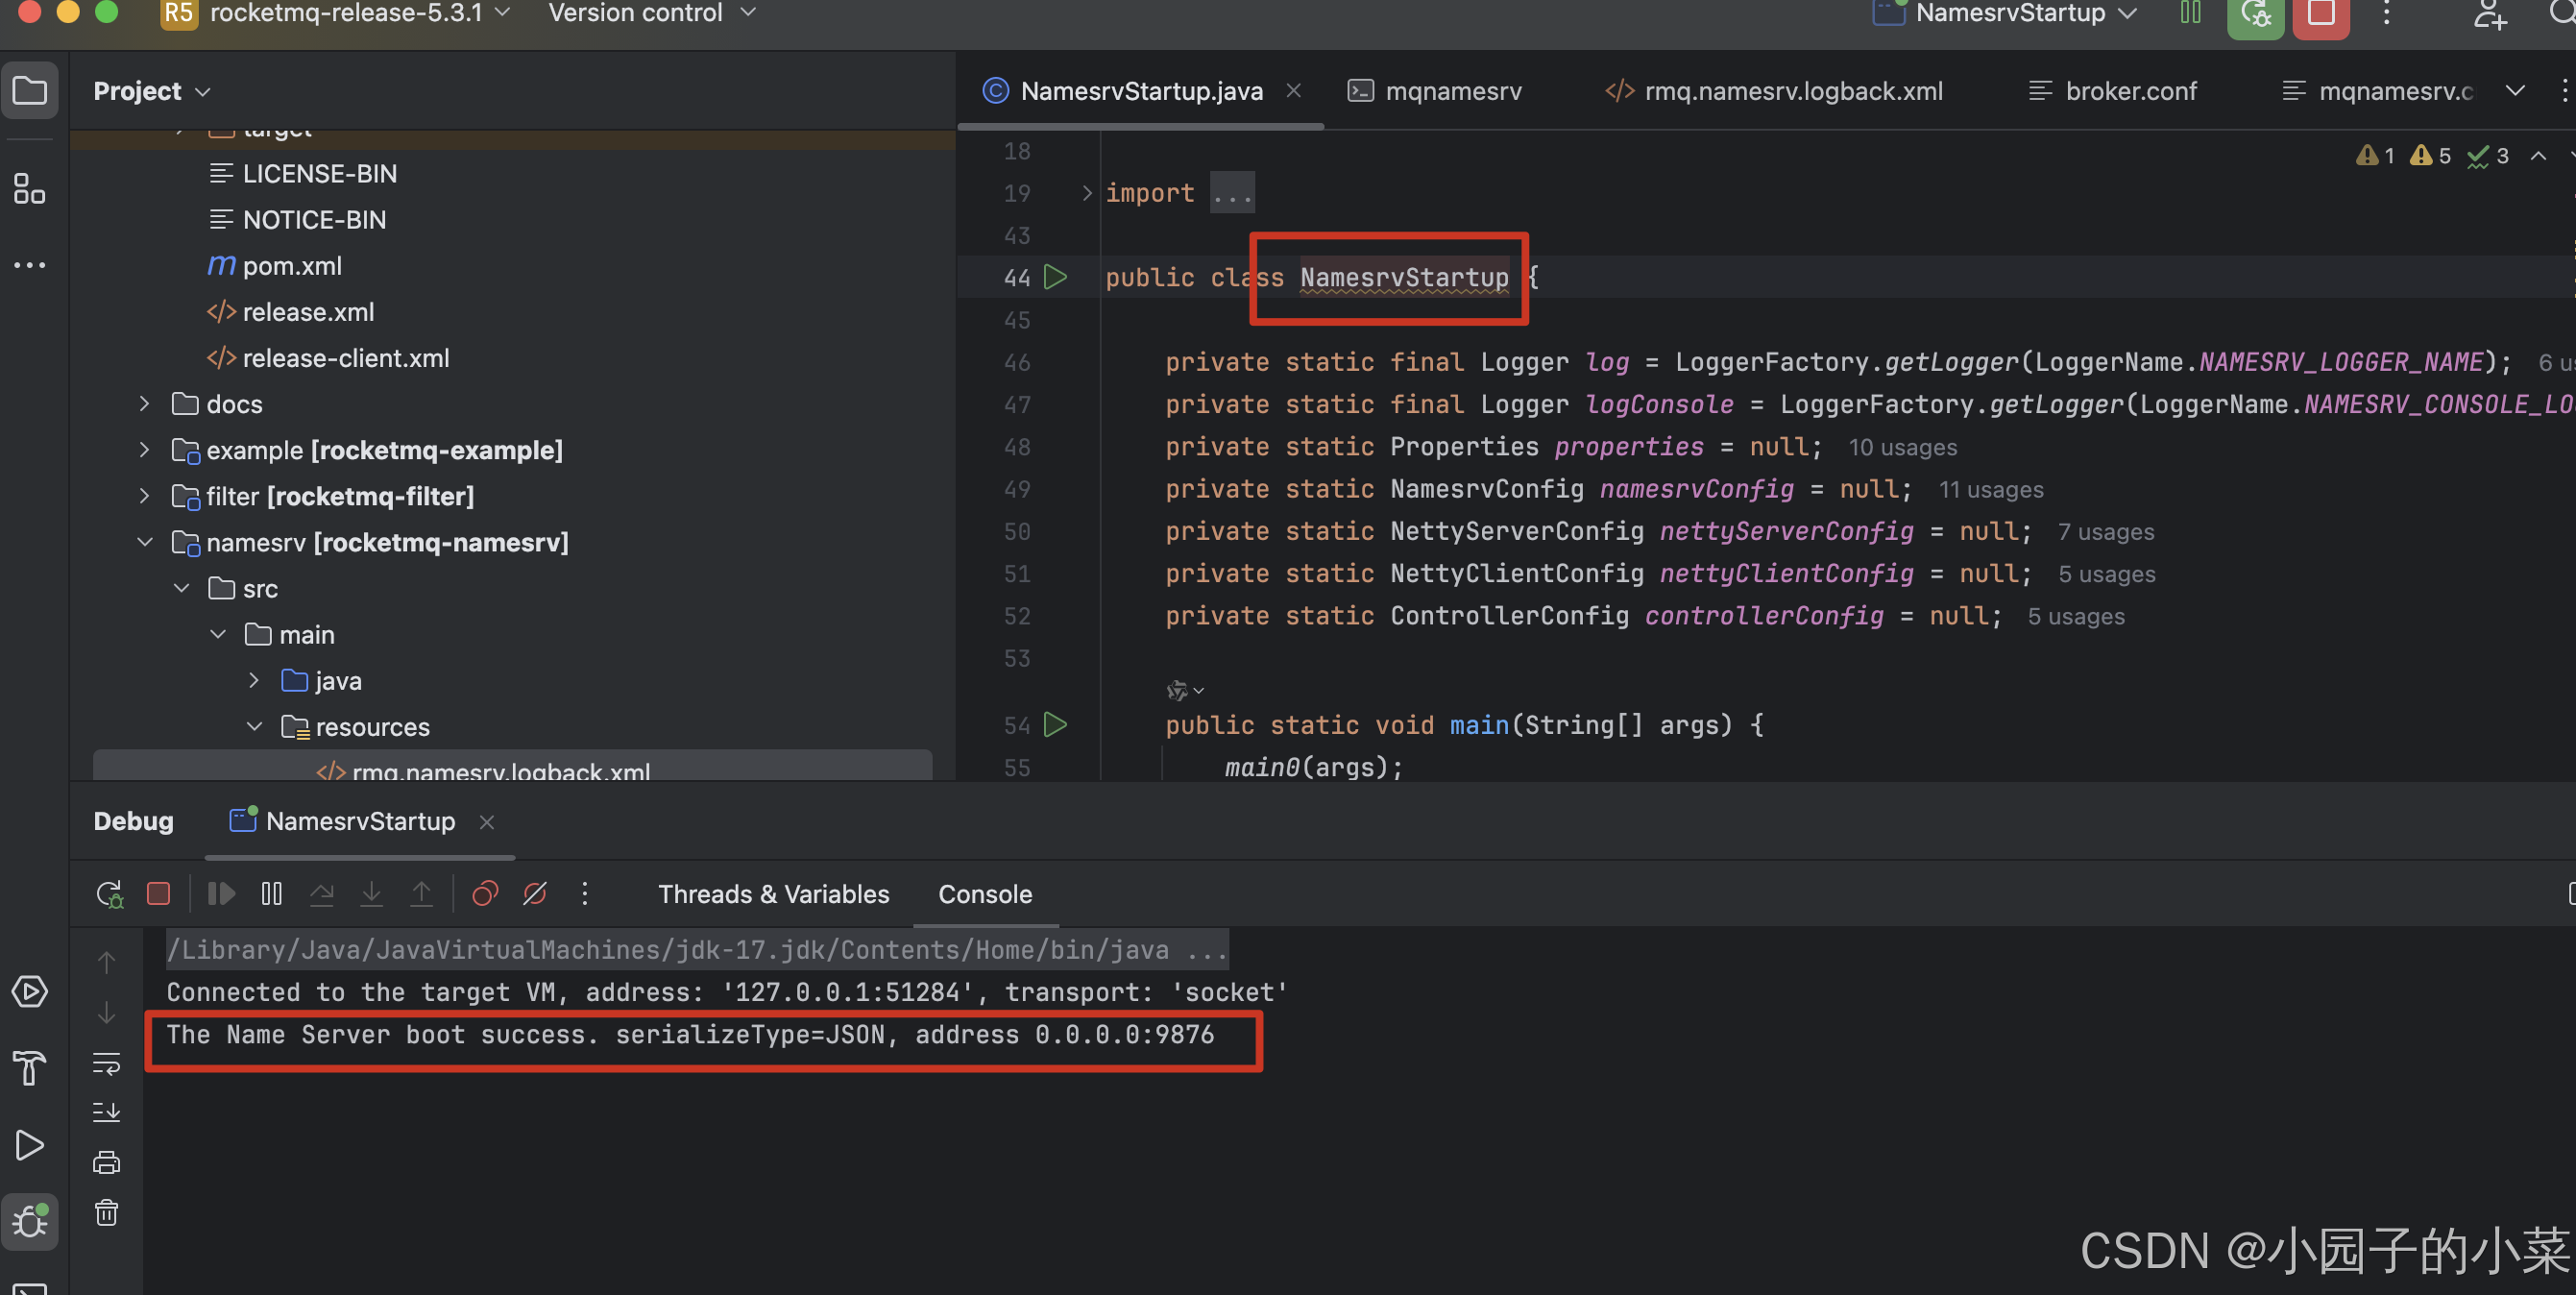Pause the running program

point(271,893)
